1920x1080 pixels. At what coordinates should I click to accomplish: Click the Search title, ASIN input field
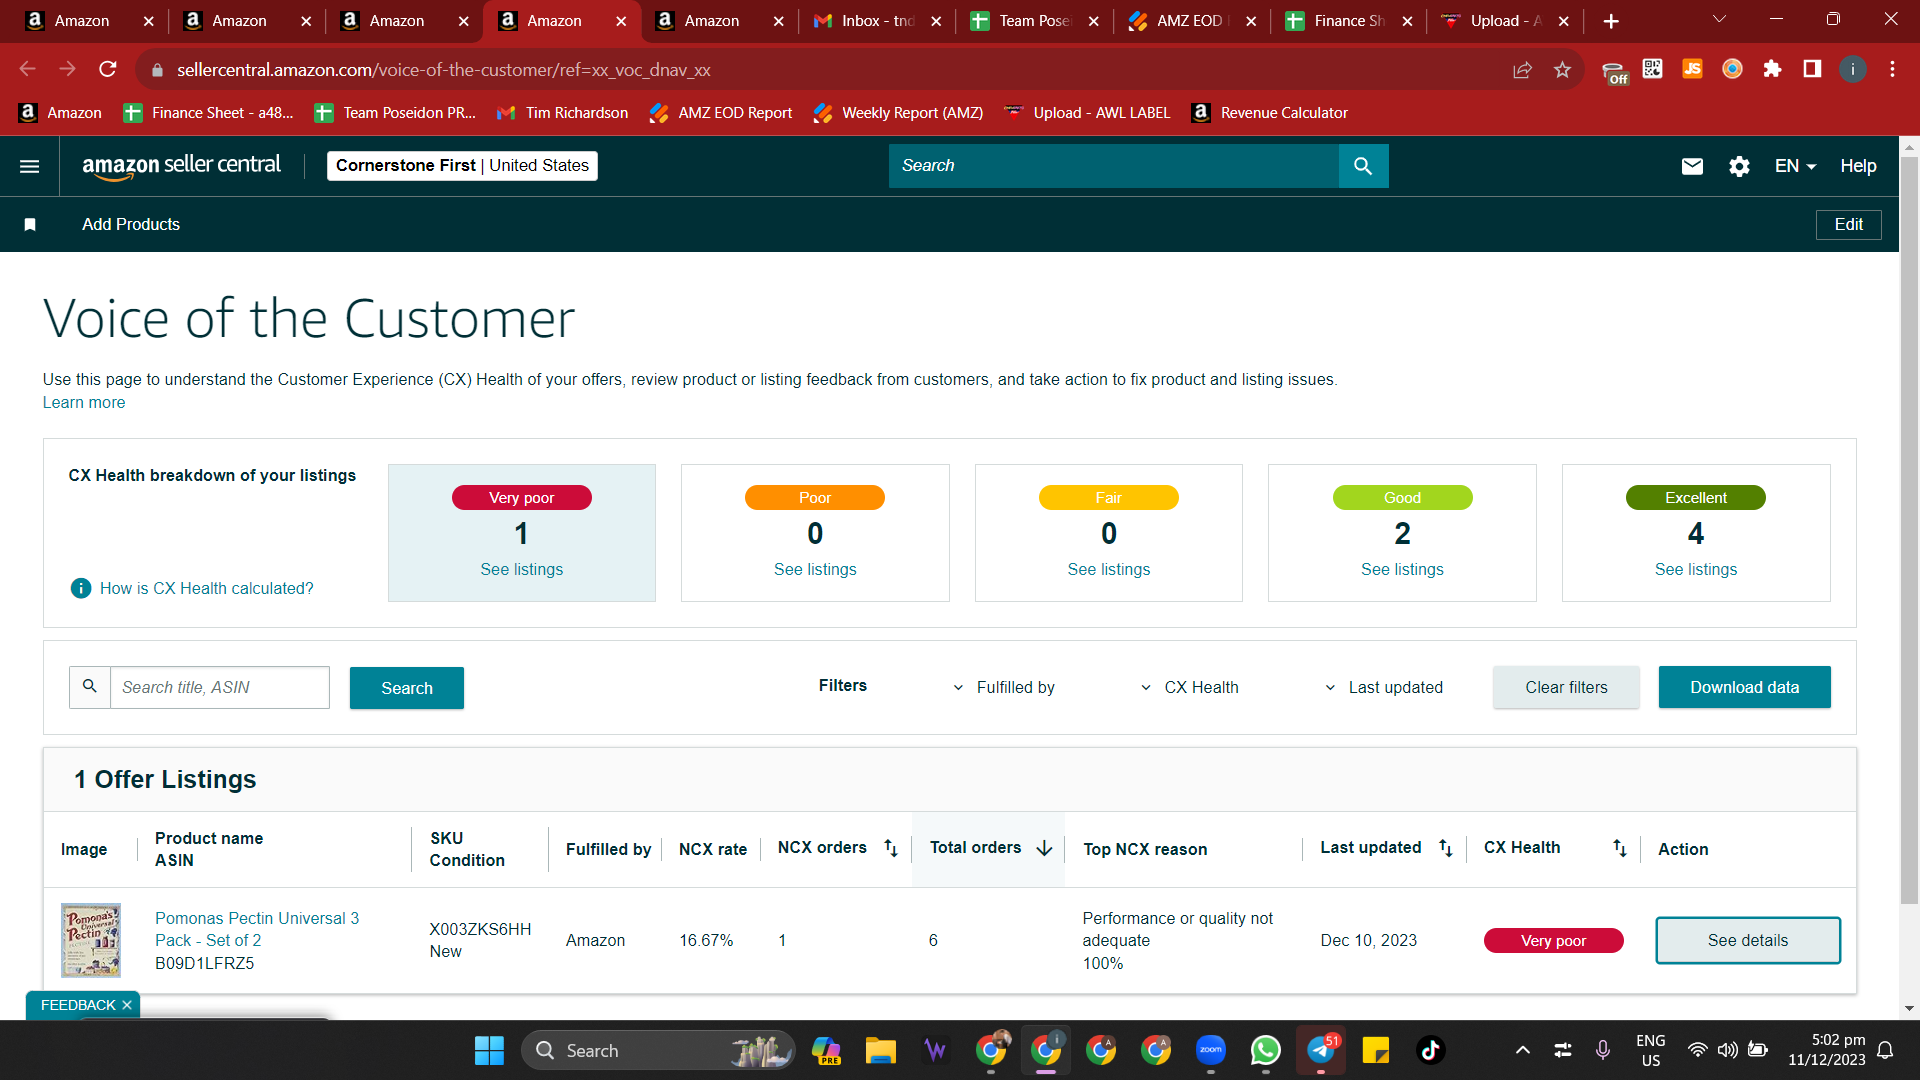coord(220,688)
